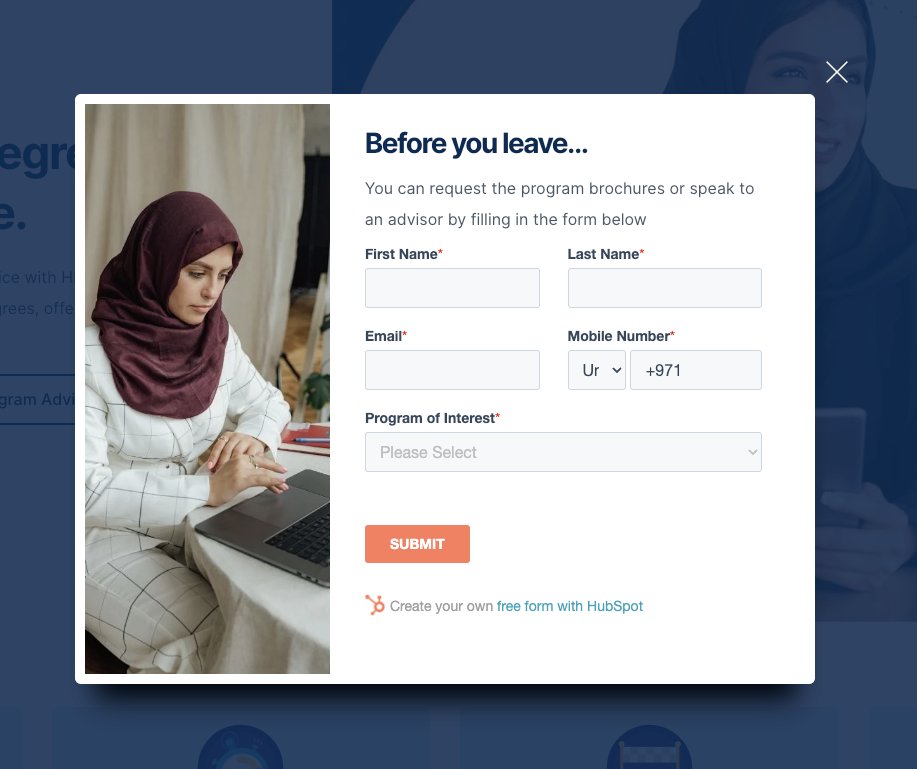
Task: Click the Before you leave heading
Action: pos(476,143)
